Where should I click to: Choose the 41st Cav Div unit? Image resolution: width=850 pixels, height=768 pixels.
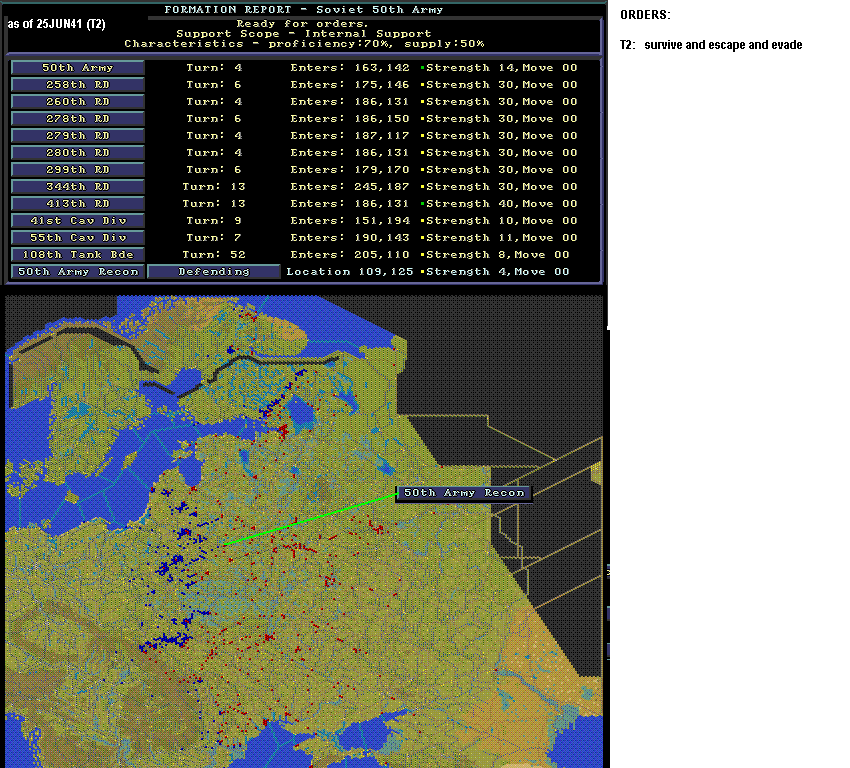78,221
